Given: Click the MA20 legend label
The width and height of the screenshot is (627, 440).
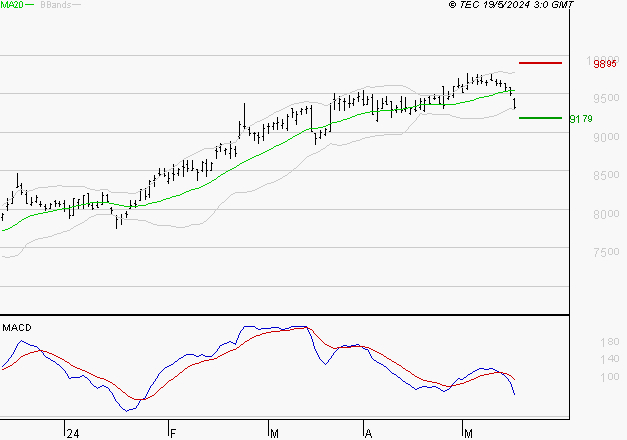Looking at the screenshot, I should click(12, 4).
